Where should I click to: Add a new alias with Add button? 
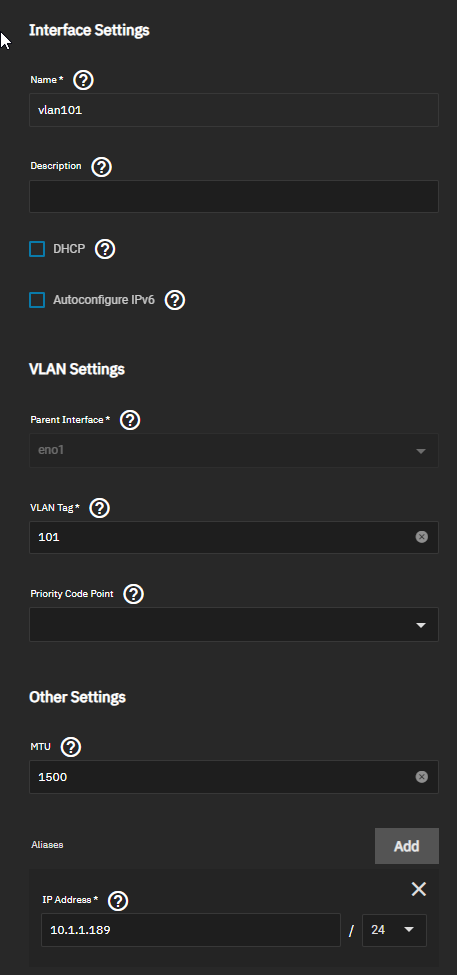[407, 846]
